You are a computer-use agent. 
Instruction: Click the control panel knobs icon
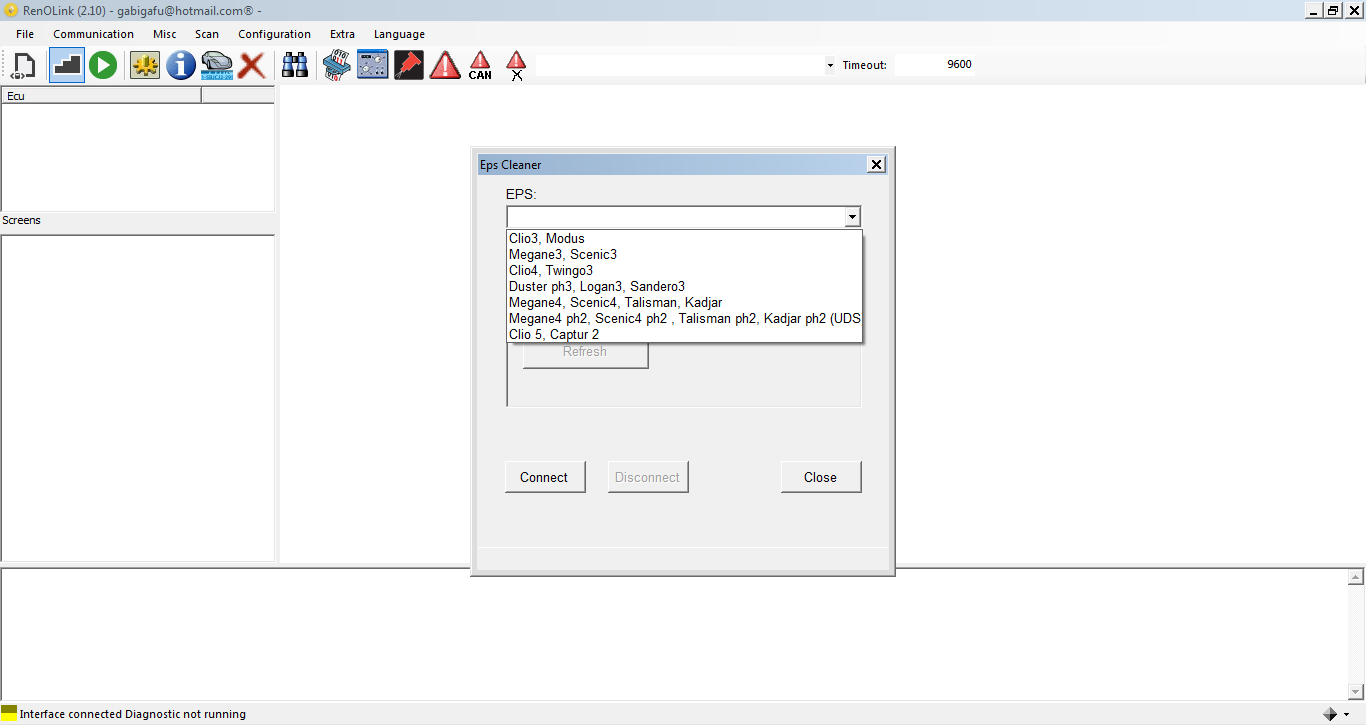click(373, 66)
